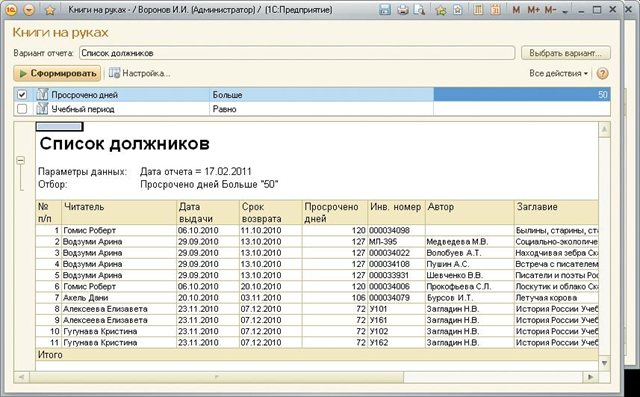
Task: Select author Прокофьева С.Л. cell
Action: pyautogui.click(x=470, y=286)
